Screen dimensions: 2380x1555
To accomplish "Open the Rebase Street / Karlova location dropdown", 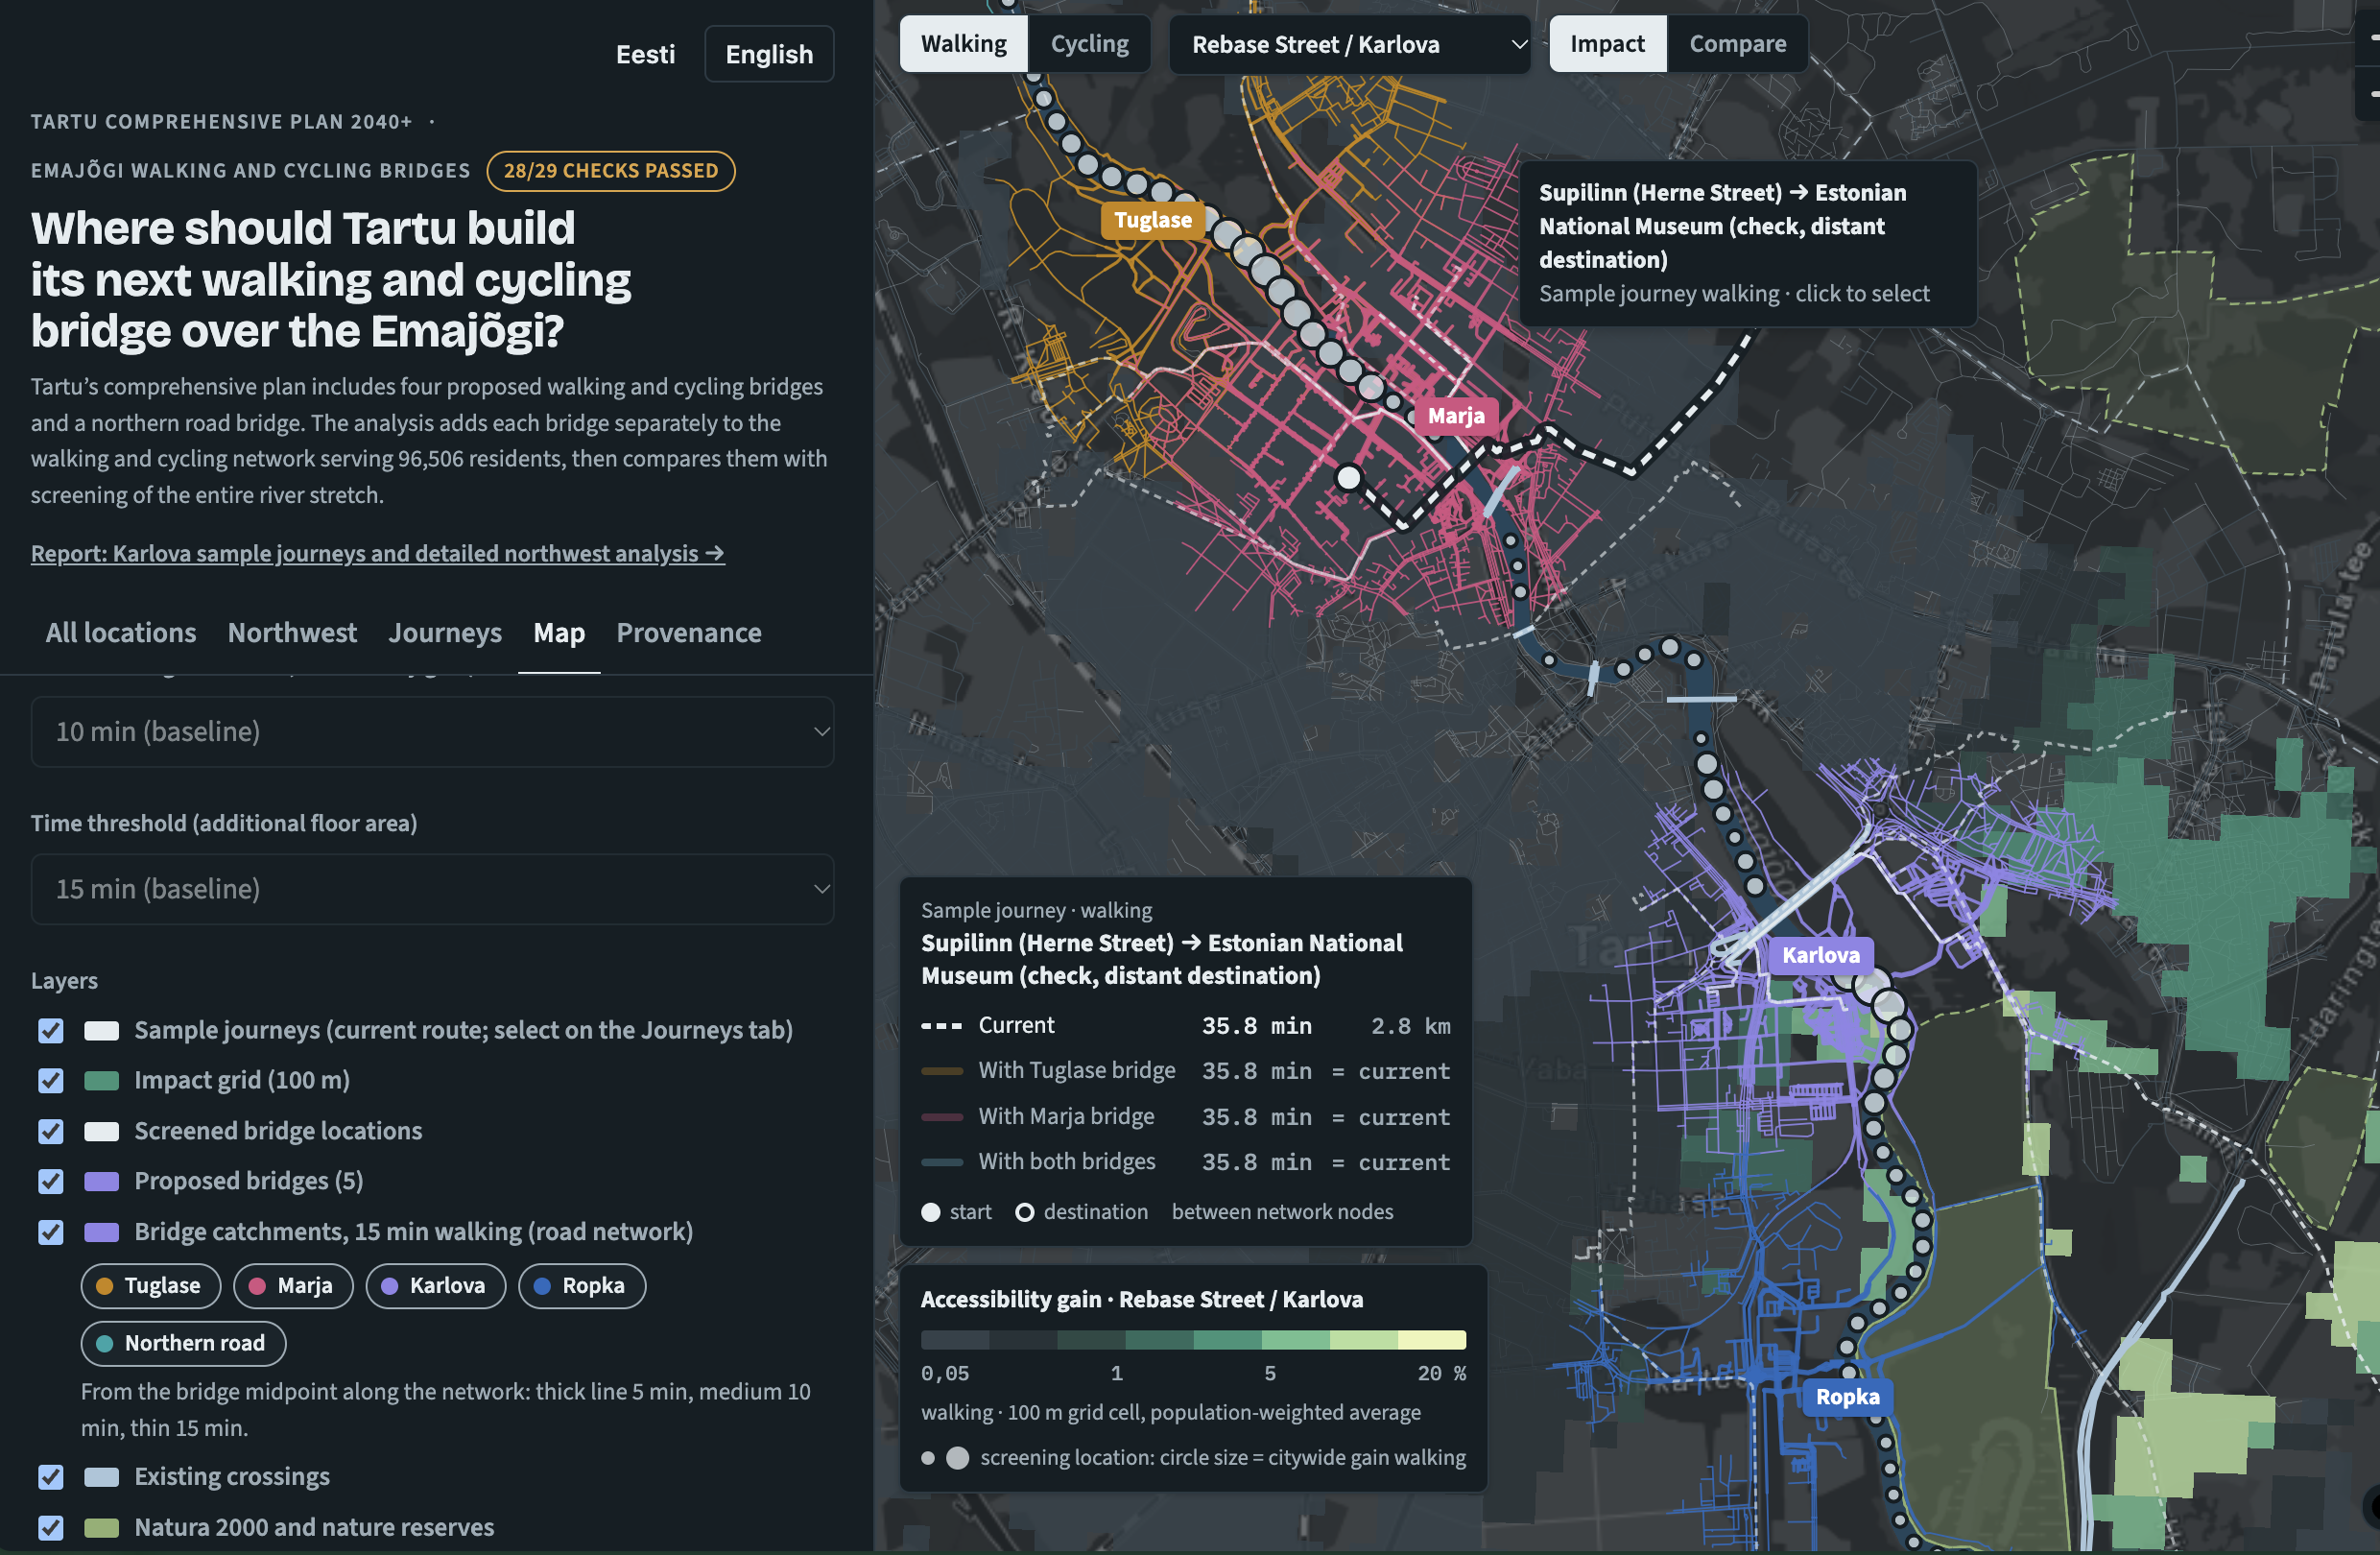I will 1349,44.
